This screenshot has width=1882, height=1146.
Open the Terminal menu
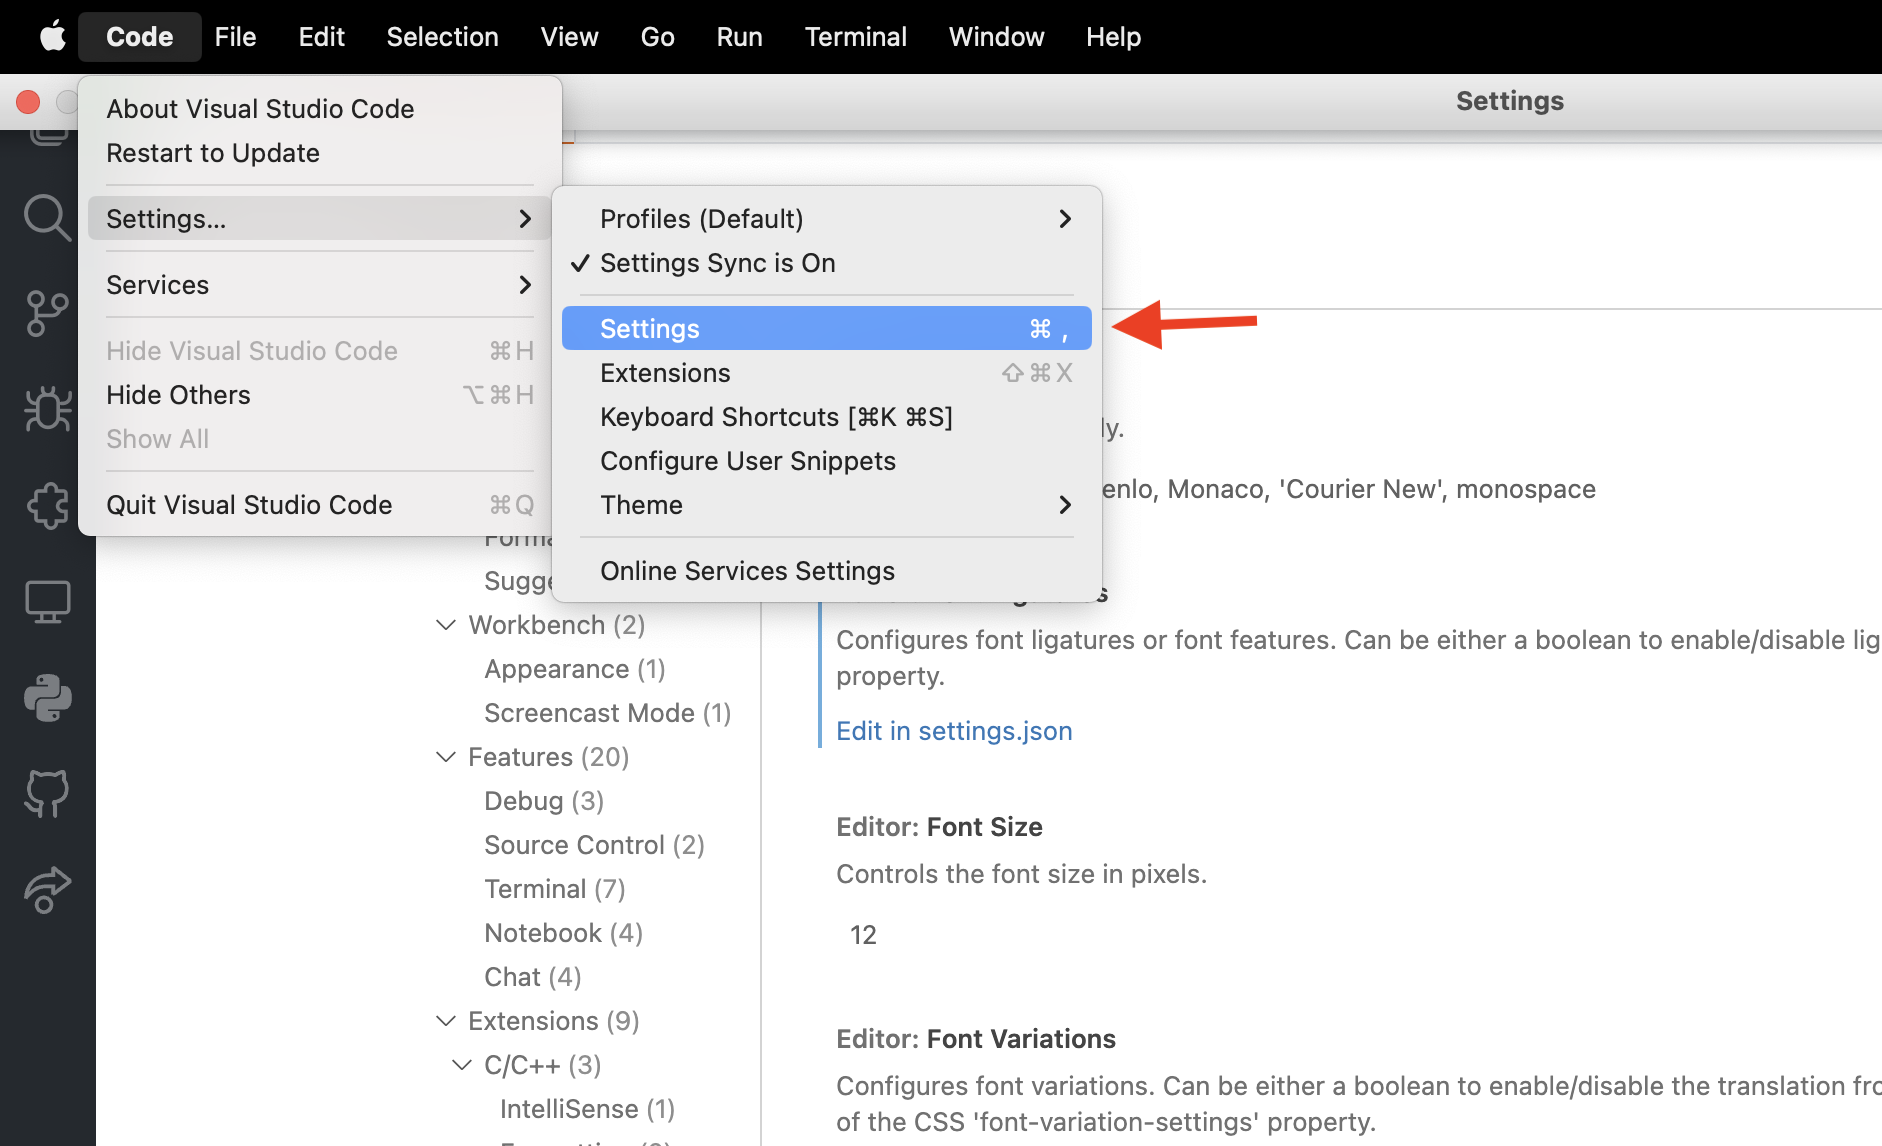[855, 37]
